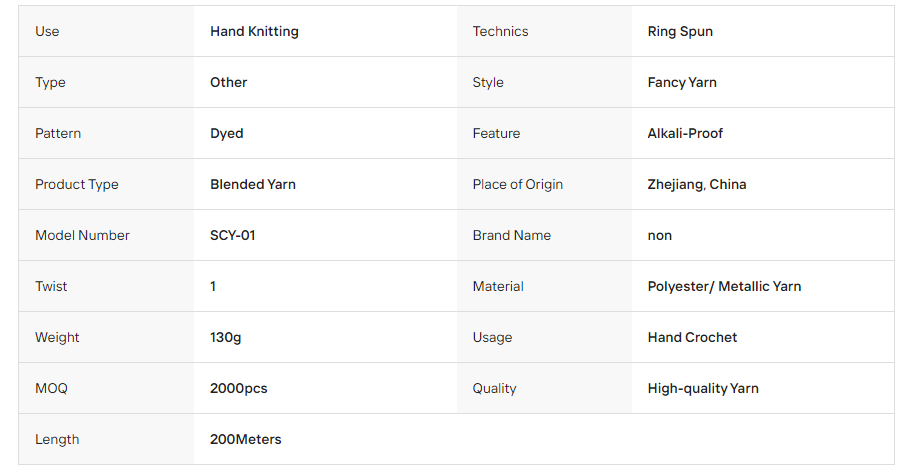
Task: Click the model number 'SCY-01'
Action: click(233, 235)
